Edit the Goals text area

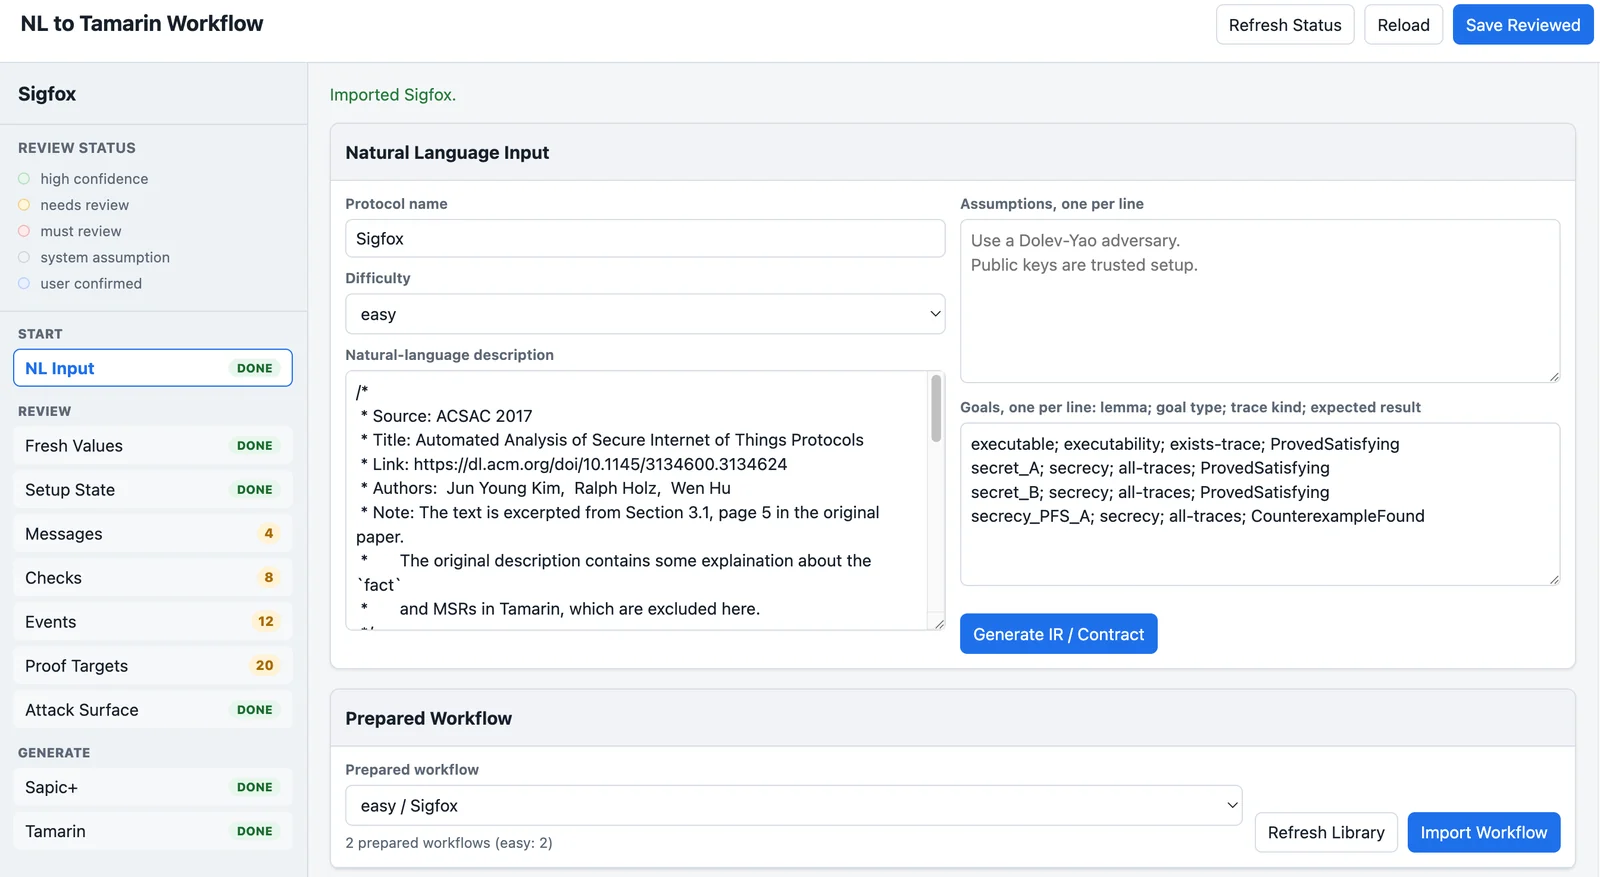(1260, 504)
